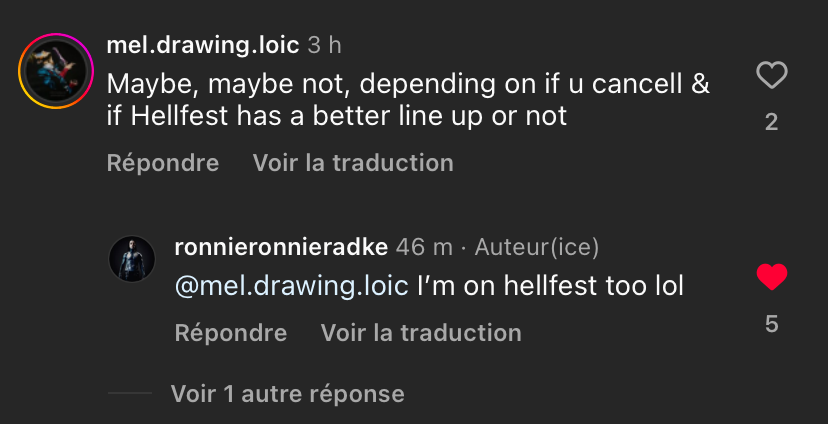Click the Auteur(ice) label

click(x=537, y=246)
